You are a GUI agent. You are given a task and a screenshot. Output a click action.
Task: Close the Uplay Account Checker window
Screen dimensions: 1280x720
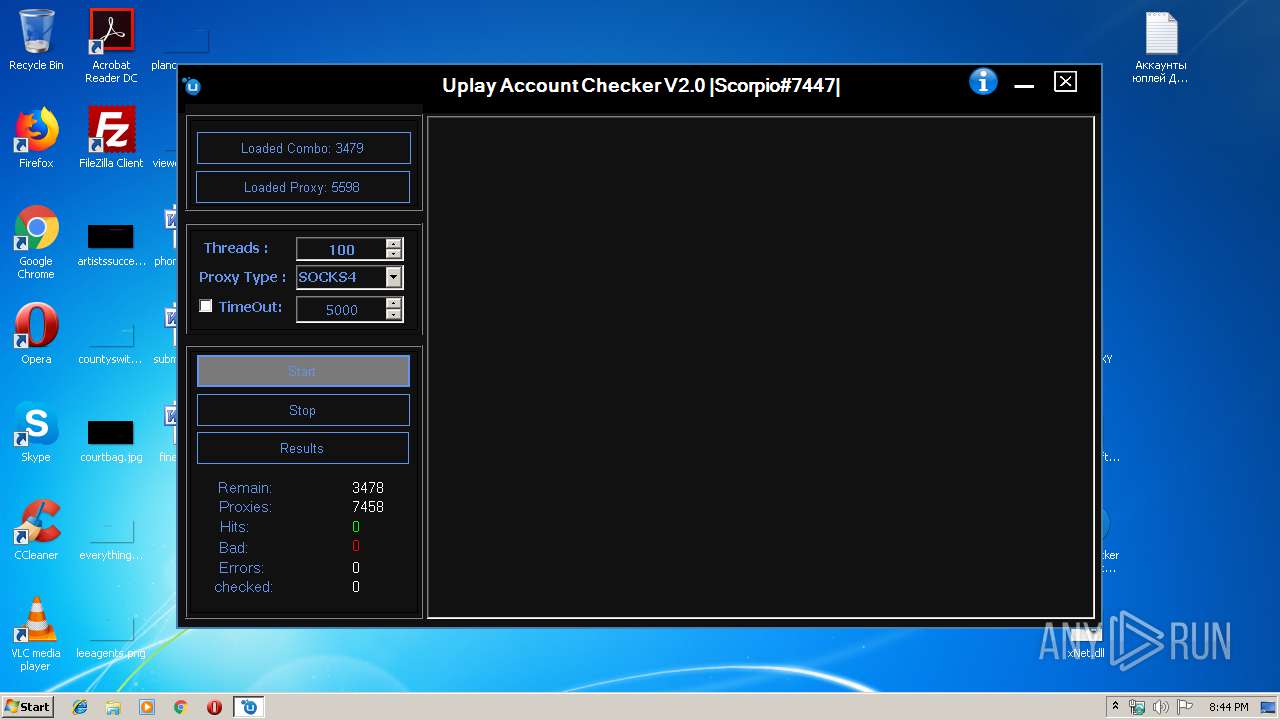[1066, 82]
